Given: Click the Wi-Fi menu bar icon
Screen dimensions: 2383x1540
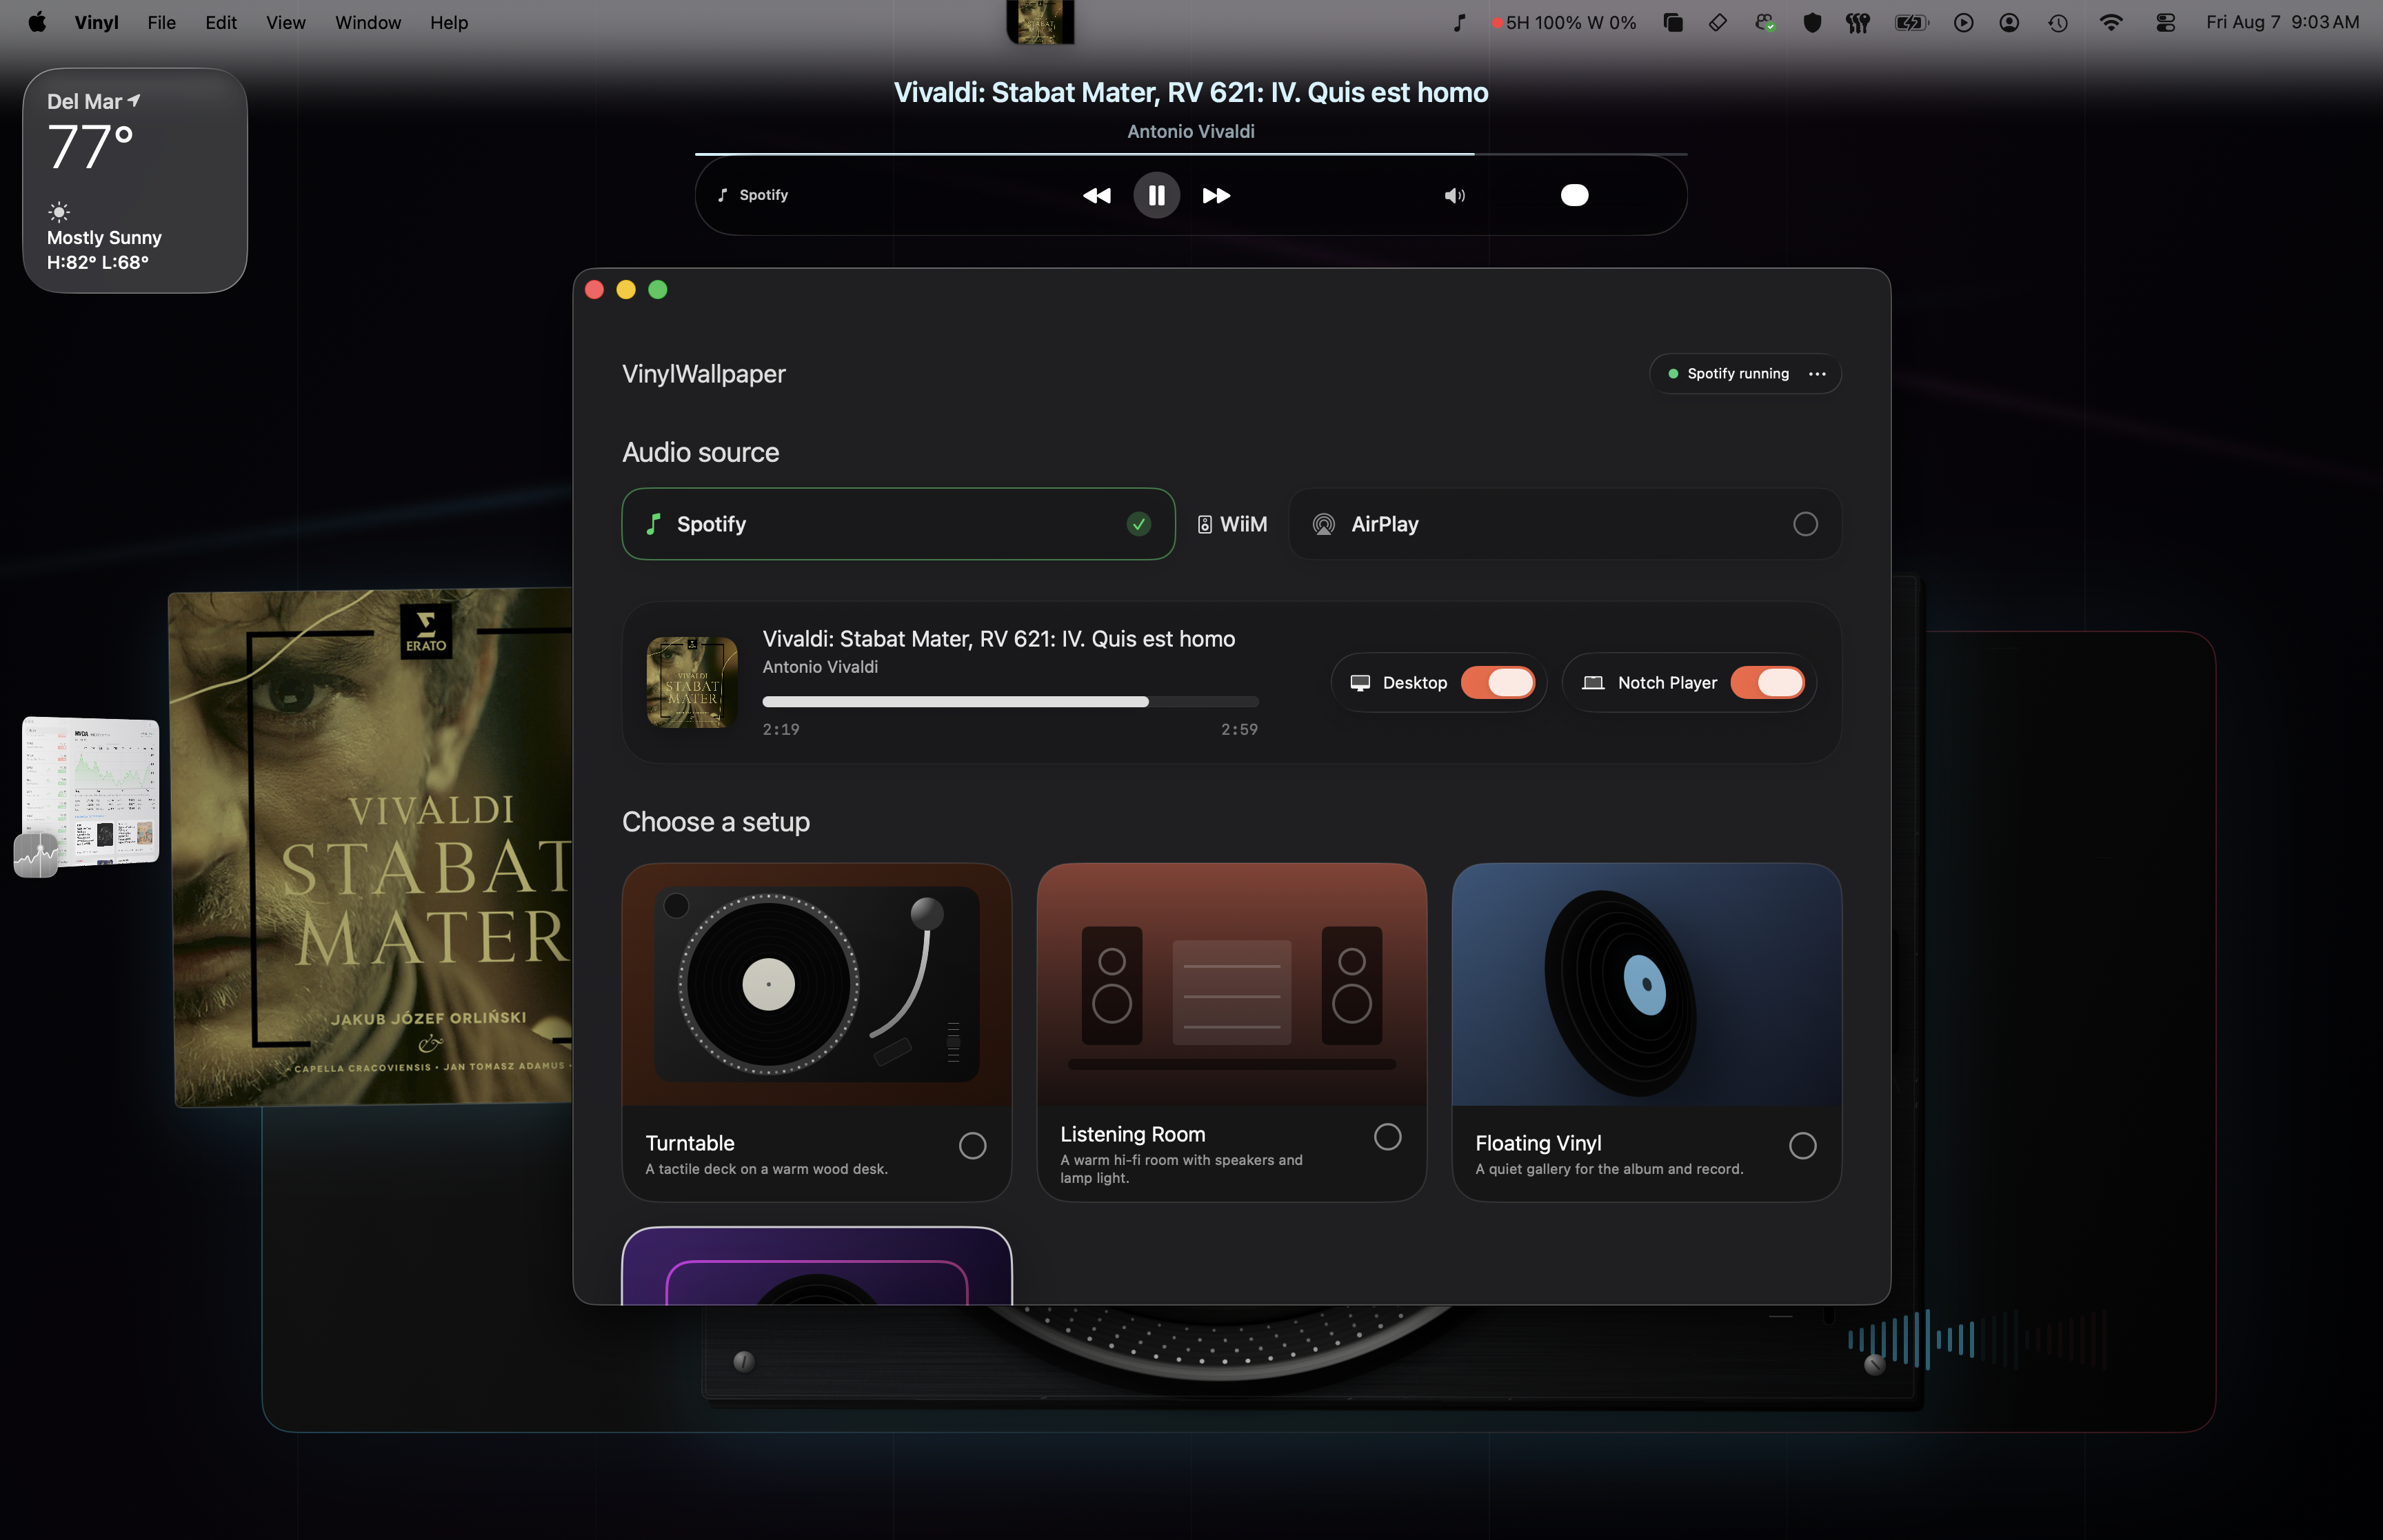Looking at the screenshot, I should click(2111, 22).
